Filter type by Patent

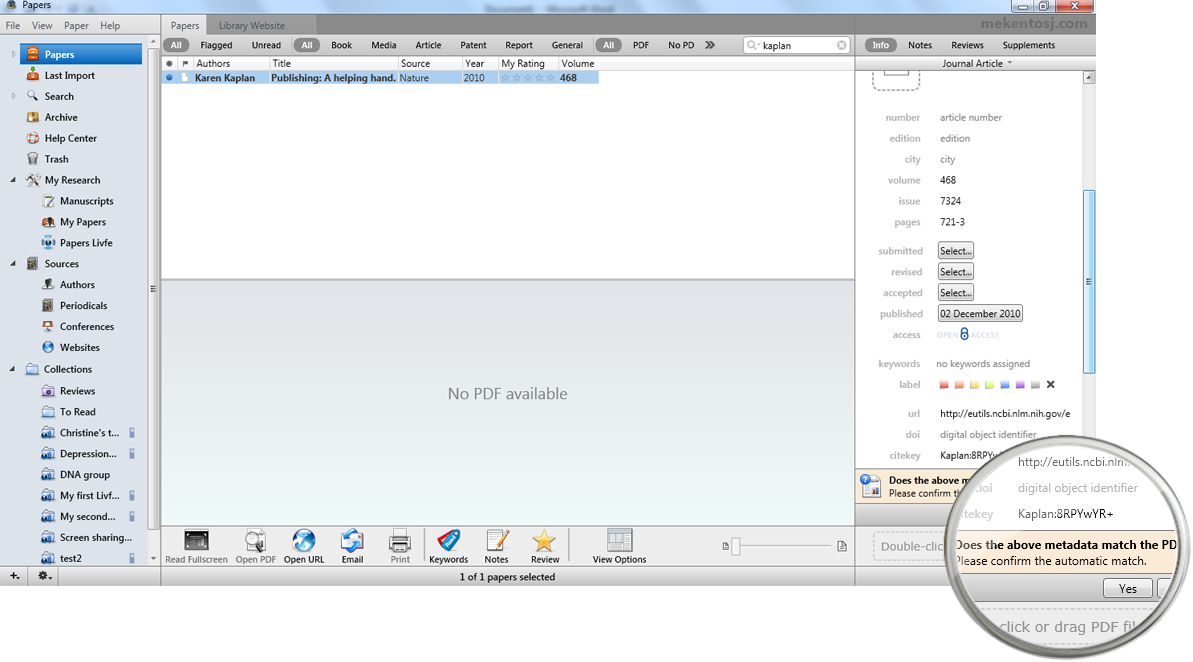(473, 45)
